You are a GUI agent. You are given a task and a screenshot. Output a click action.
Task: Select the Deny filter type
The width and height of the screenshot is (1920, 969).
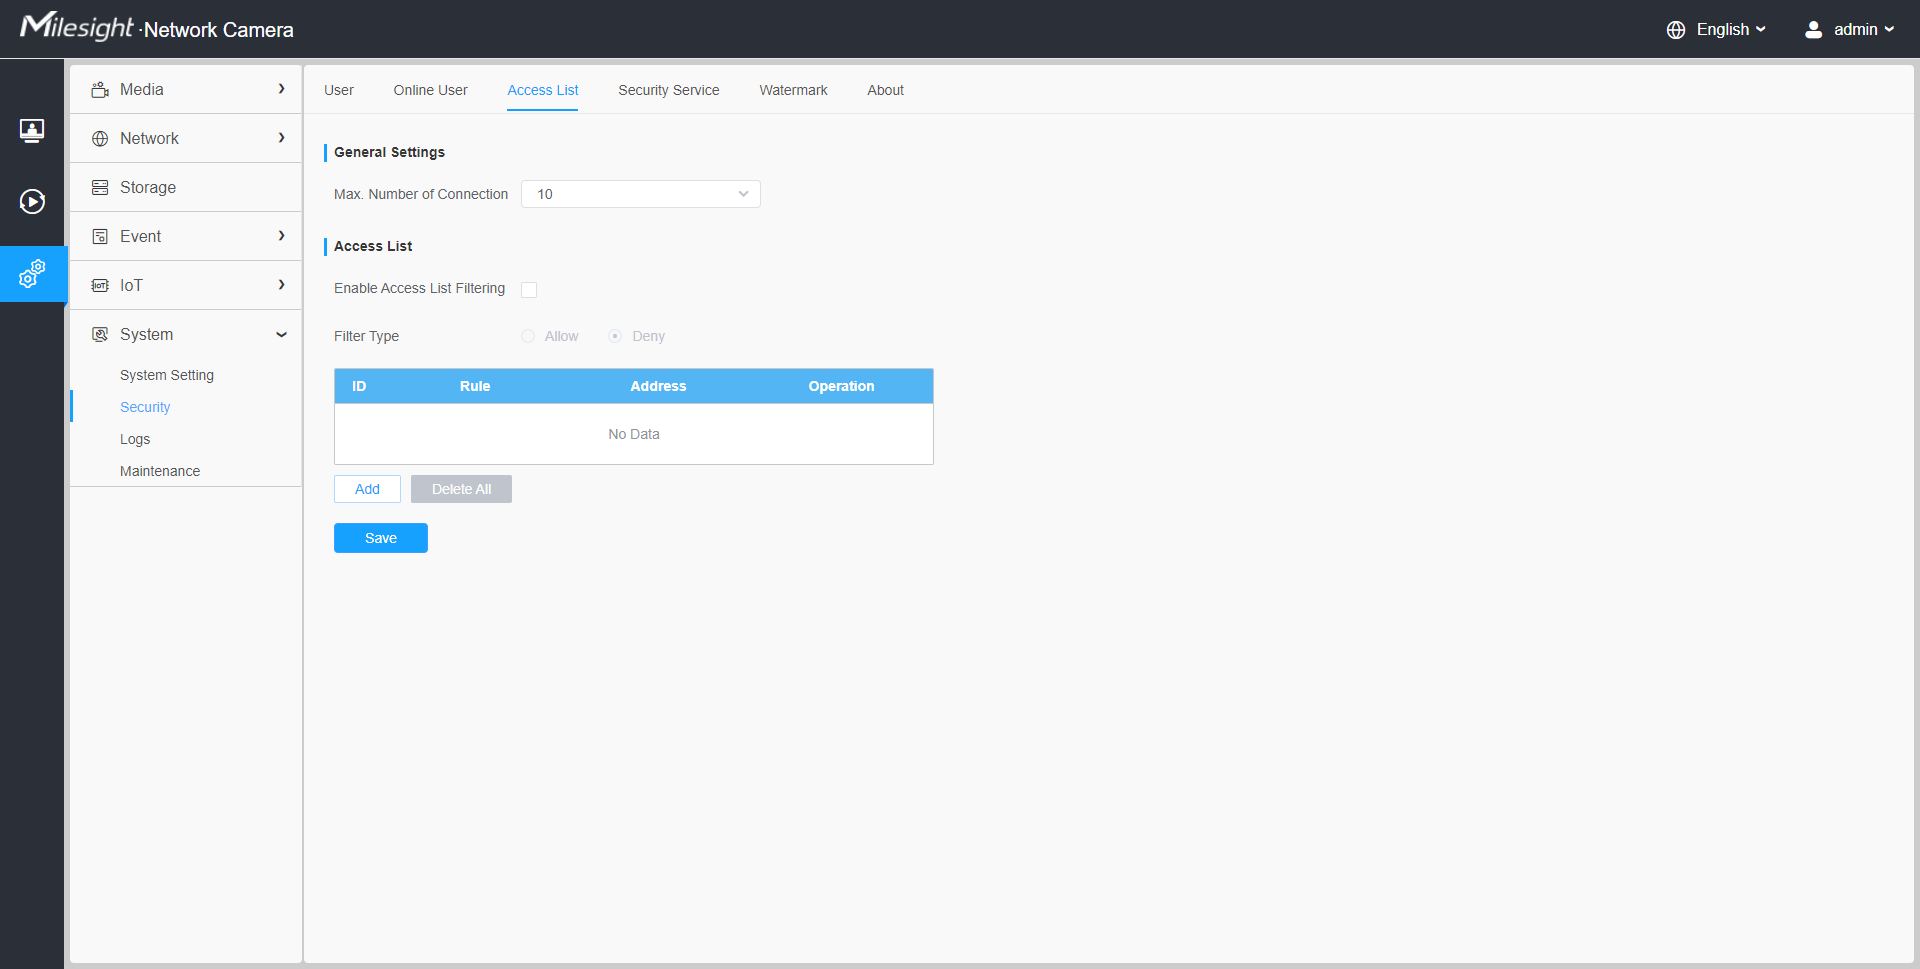coord(615,337)
